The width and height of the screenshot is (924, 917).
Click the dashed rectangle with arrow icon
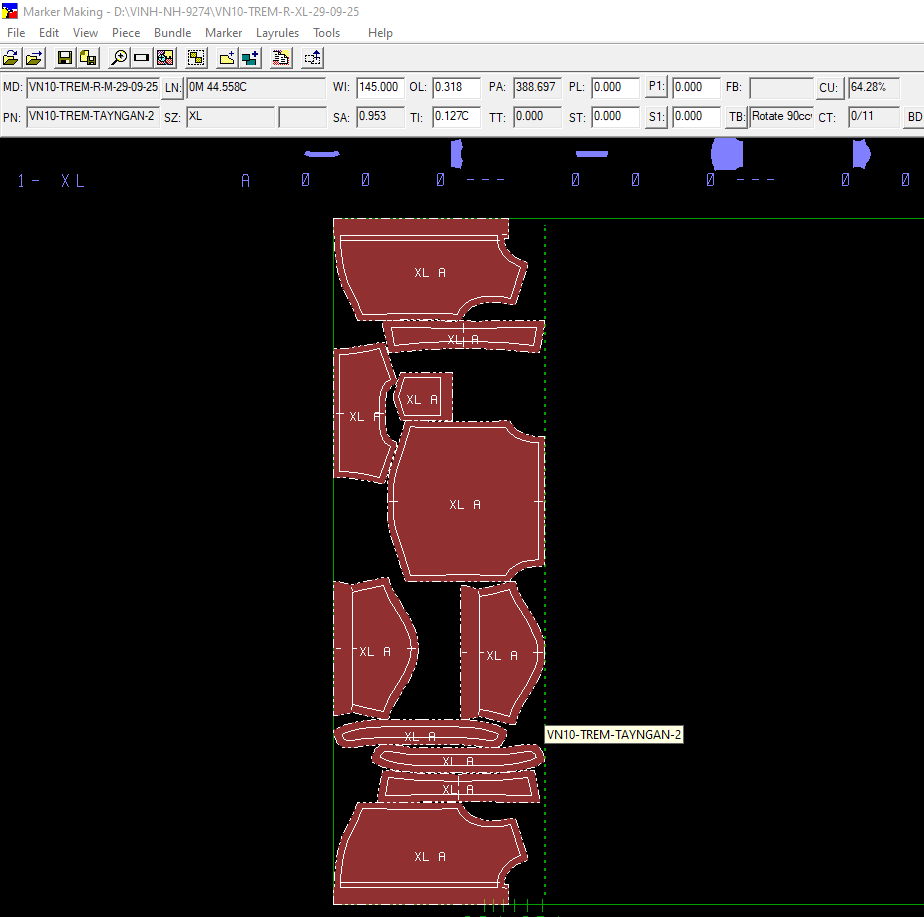coord(313,58)
